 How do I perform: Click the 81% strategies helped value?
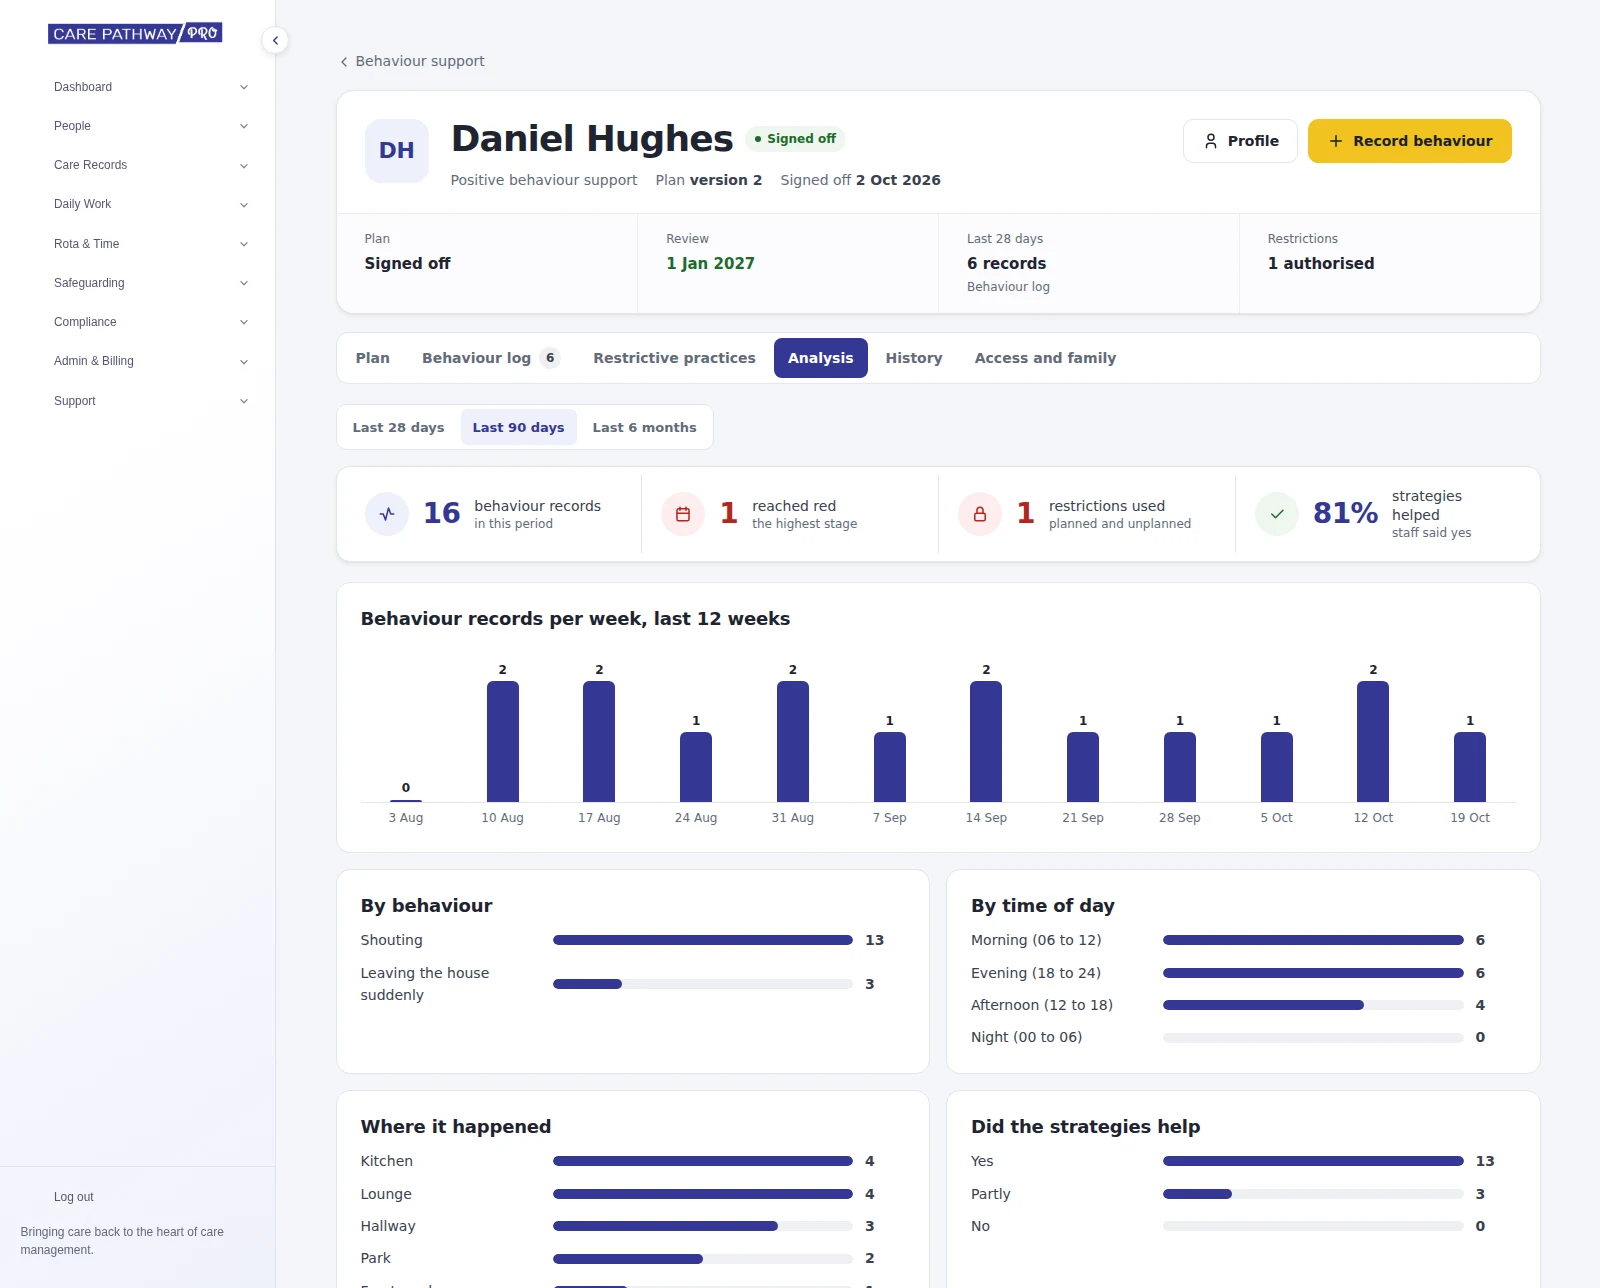1345,513
